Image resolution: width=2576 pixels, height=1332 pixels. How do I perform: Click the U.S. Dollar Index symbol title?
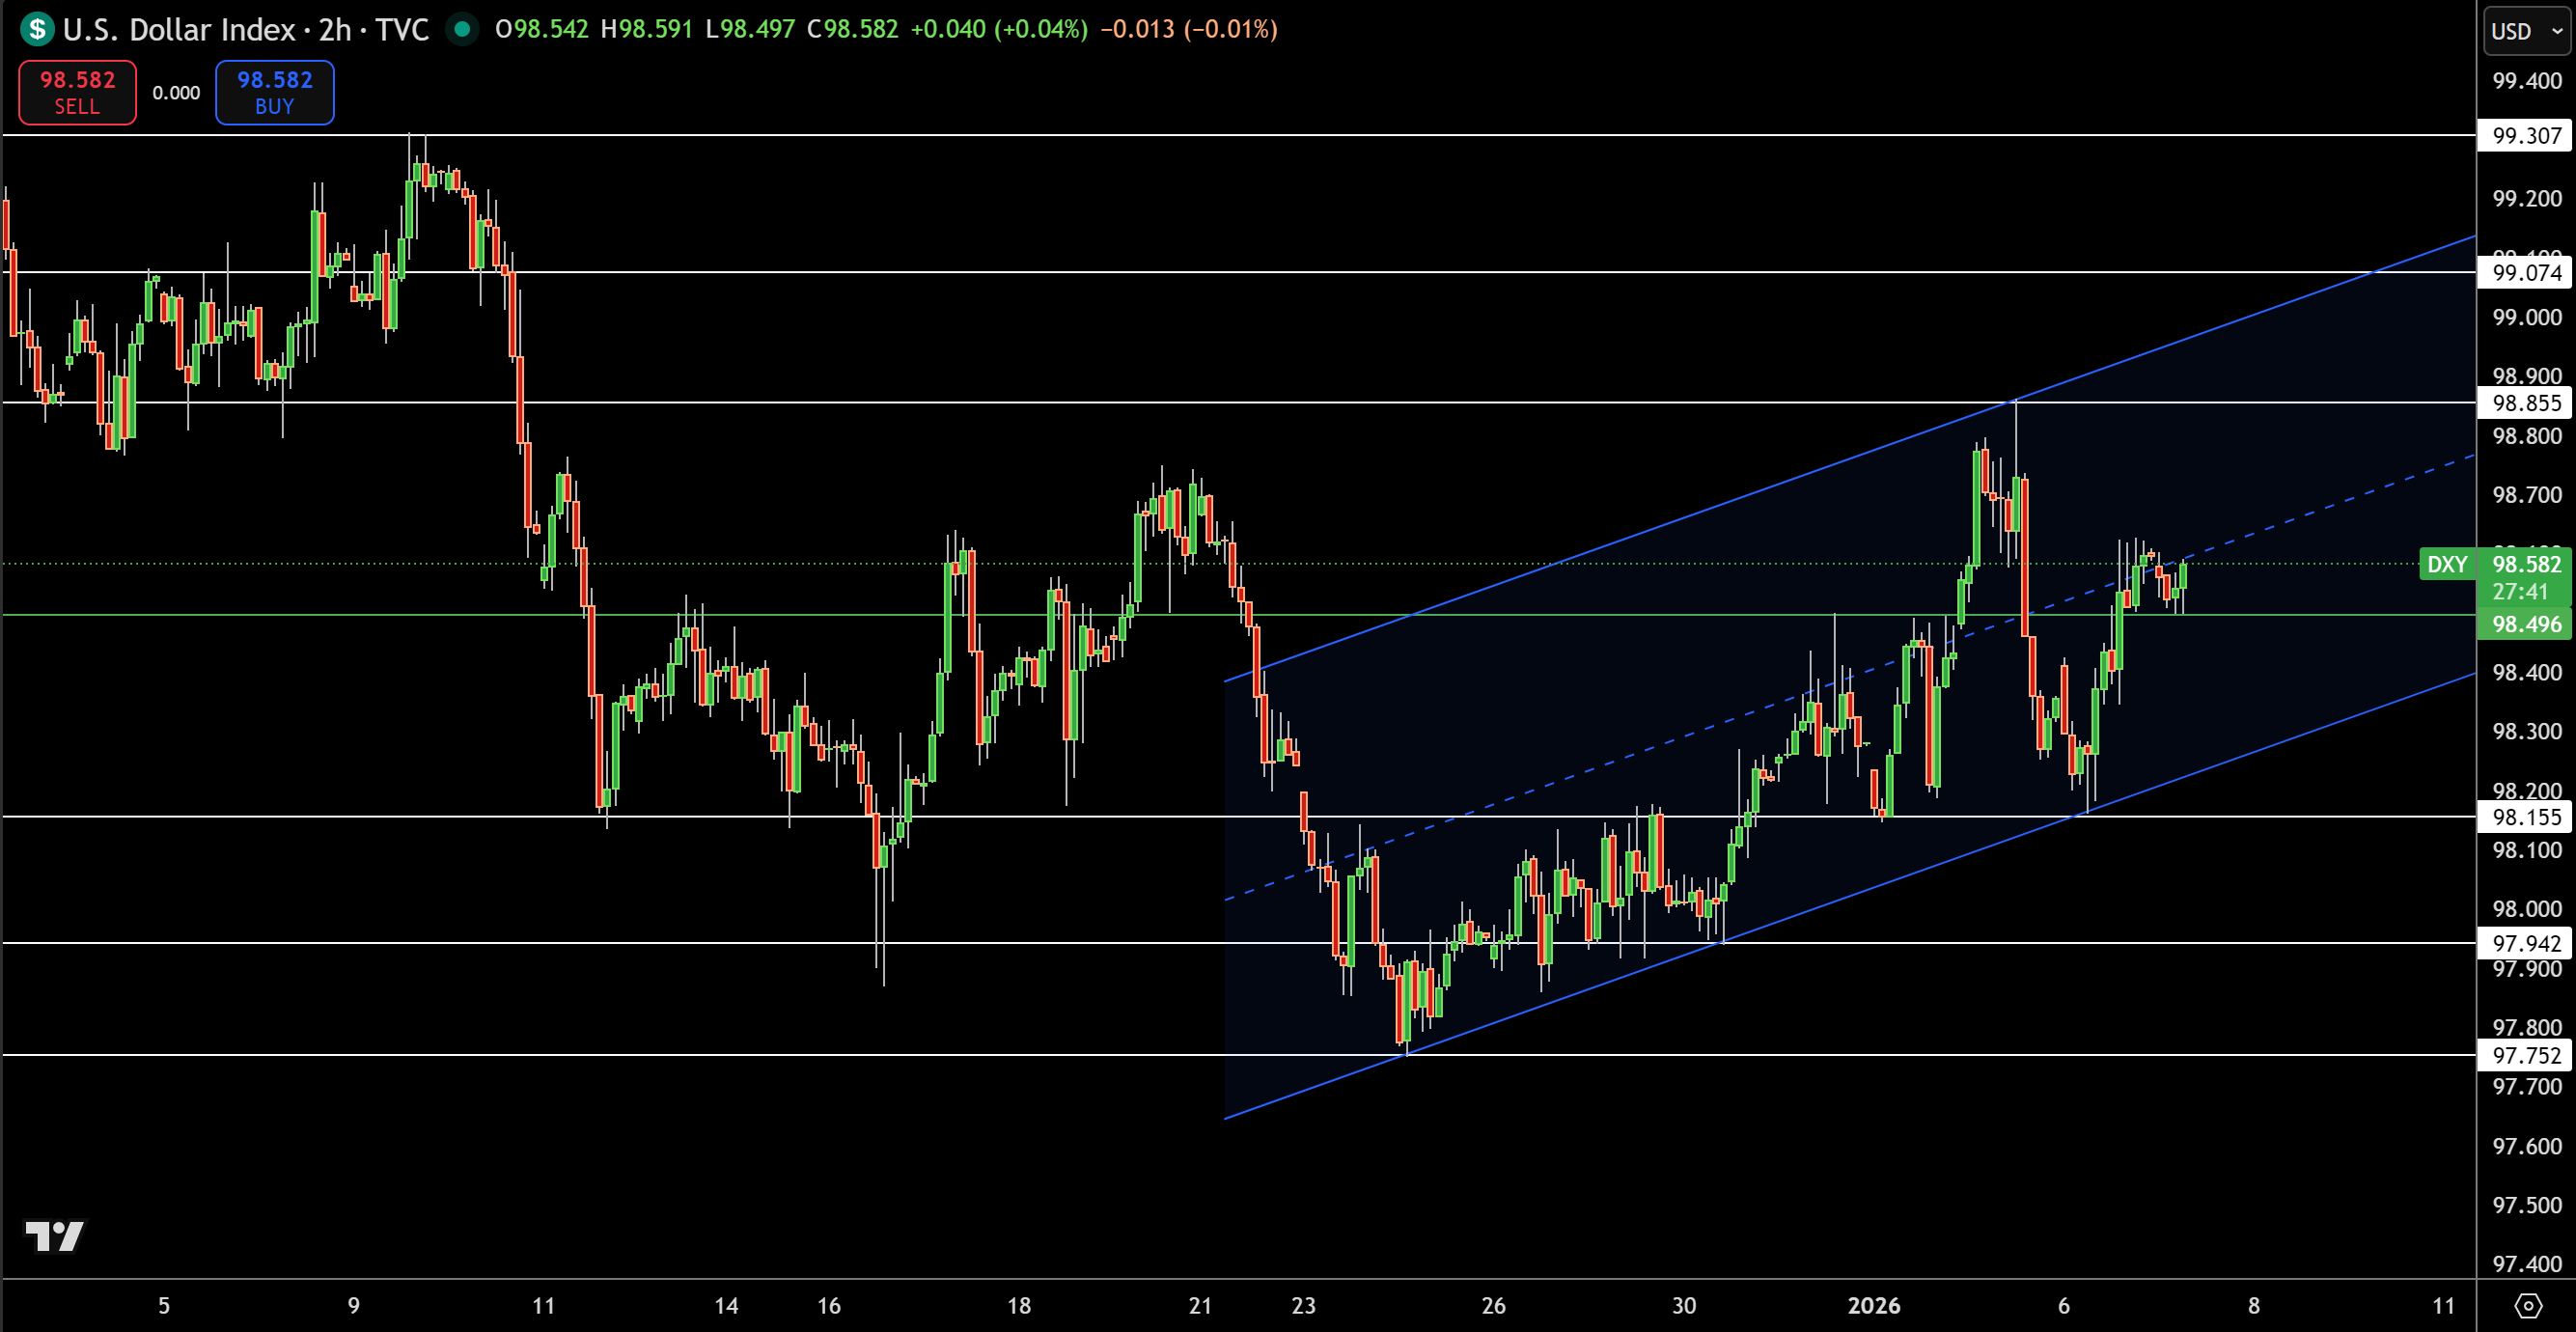pos(179,29)
